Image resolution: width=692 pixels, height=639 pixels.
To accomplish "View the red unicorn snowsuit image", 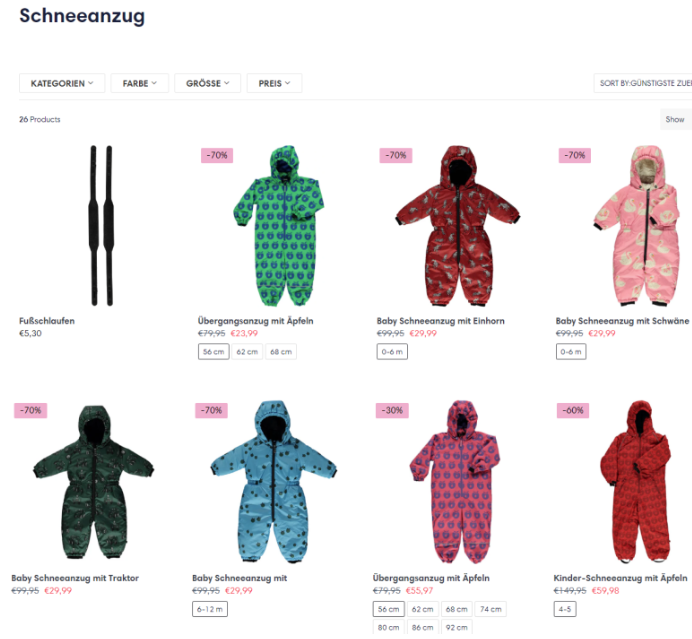I will point(458,226).
